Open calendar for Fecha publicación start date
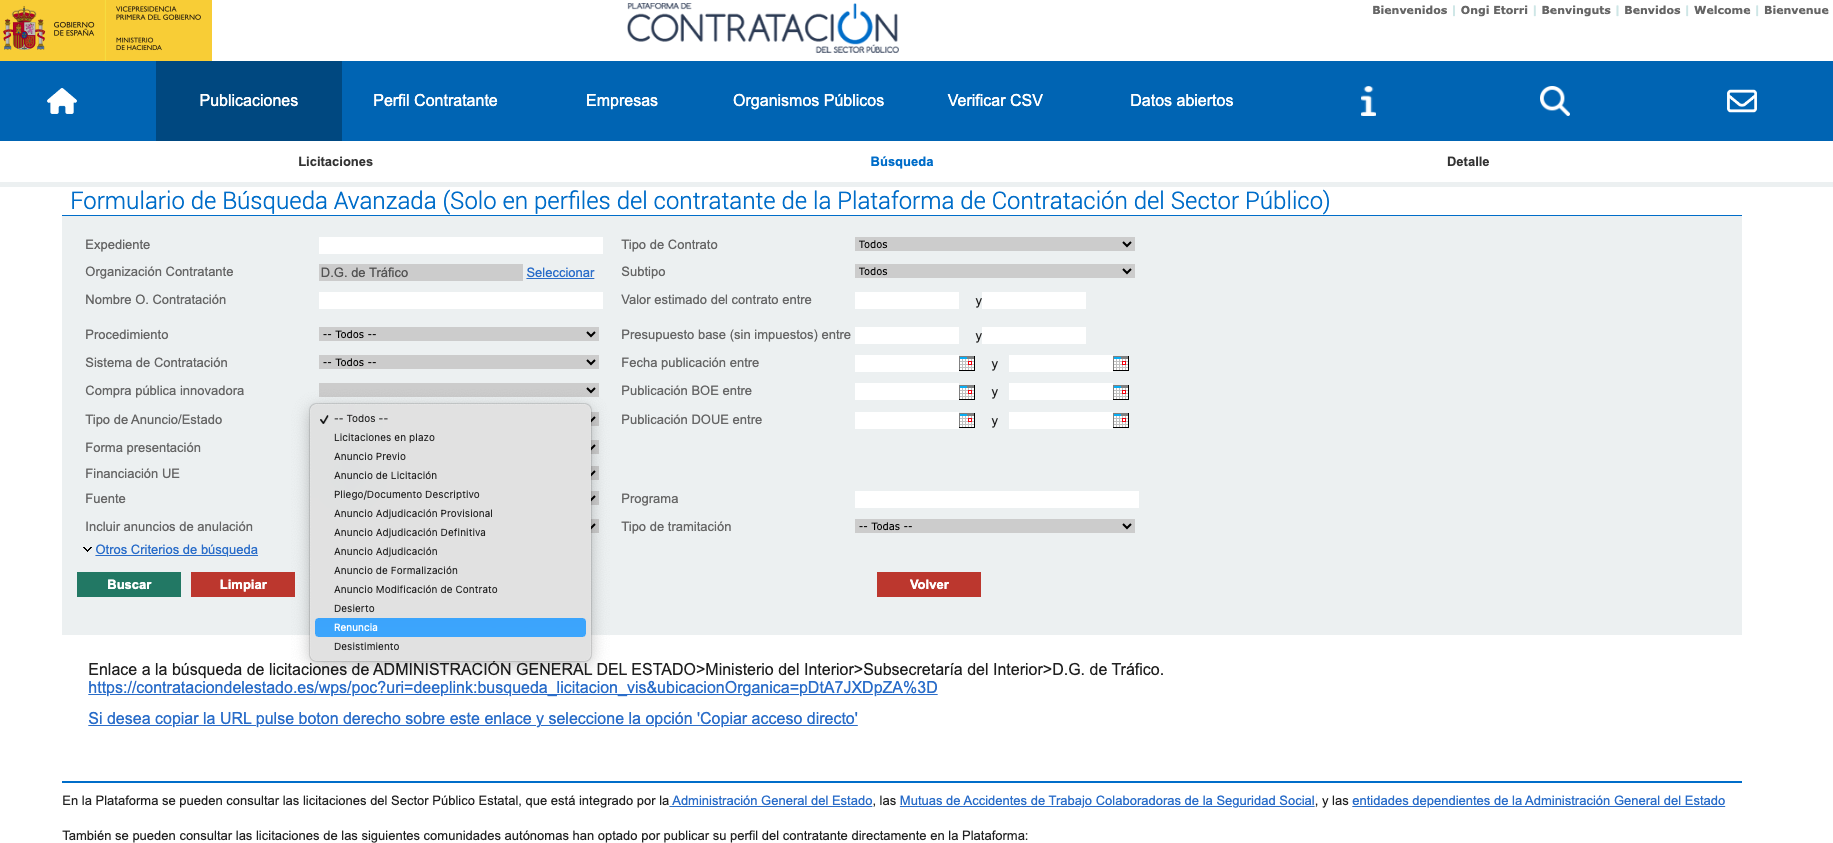1833x843 pixels. (x=967, y=364)
